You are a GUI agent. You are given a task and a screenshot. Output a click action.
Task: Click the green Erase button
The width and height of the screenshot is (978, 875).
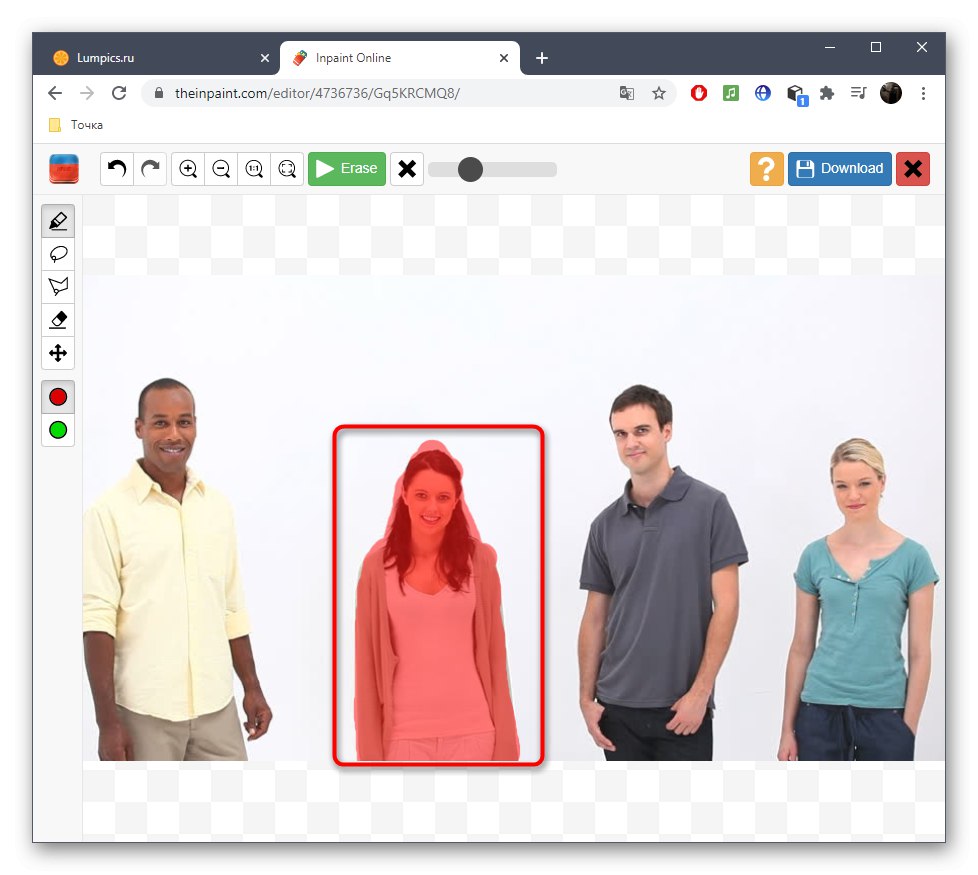(x=347, y=168)
